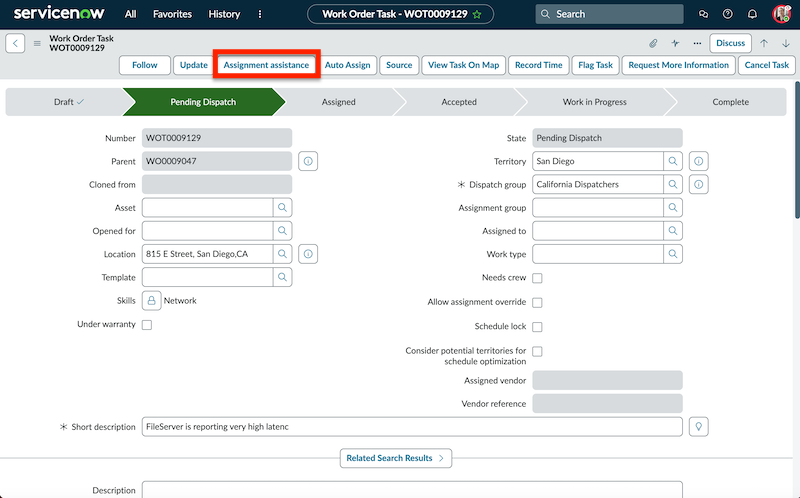Screen dimensions: 800x498
Task: Click Request More Information button
Action: point(679,65)
